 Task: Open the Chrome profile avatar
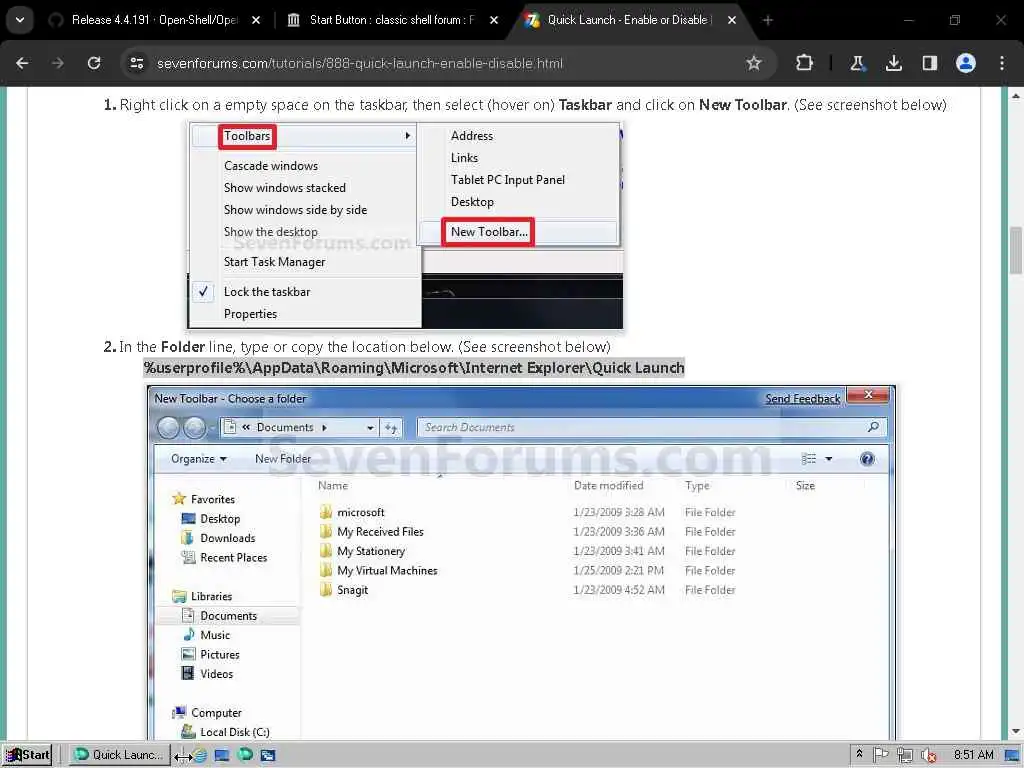[x=966, y=63]
